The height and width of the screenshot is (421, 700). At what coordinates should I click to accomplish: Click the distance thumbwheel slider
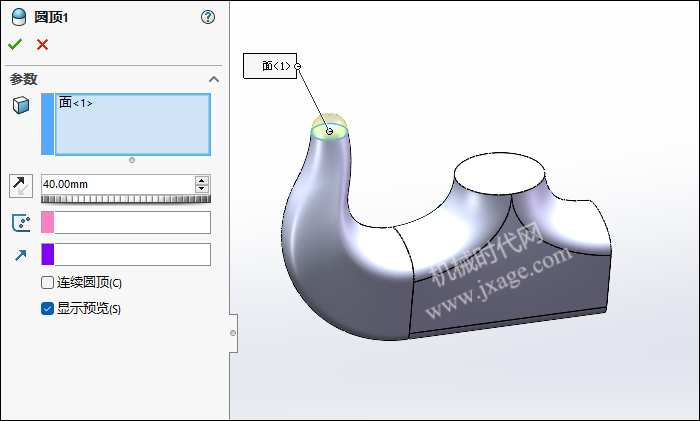point(125,199)
